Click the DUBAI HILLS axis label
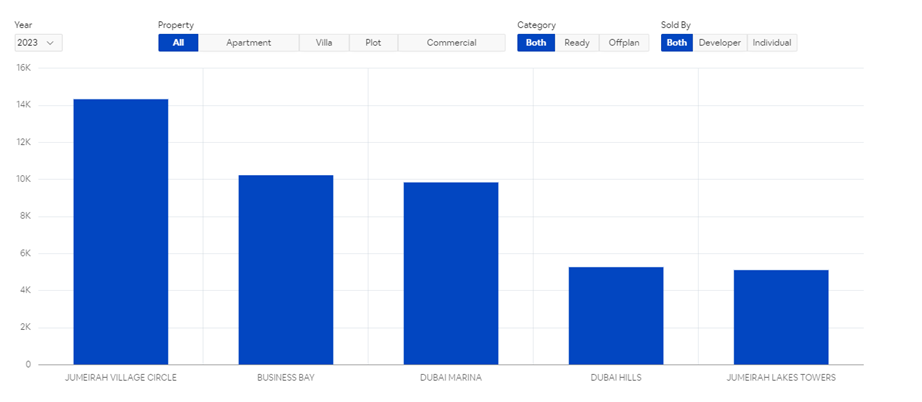 (x=616, y=378)
